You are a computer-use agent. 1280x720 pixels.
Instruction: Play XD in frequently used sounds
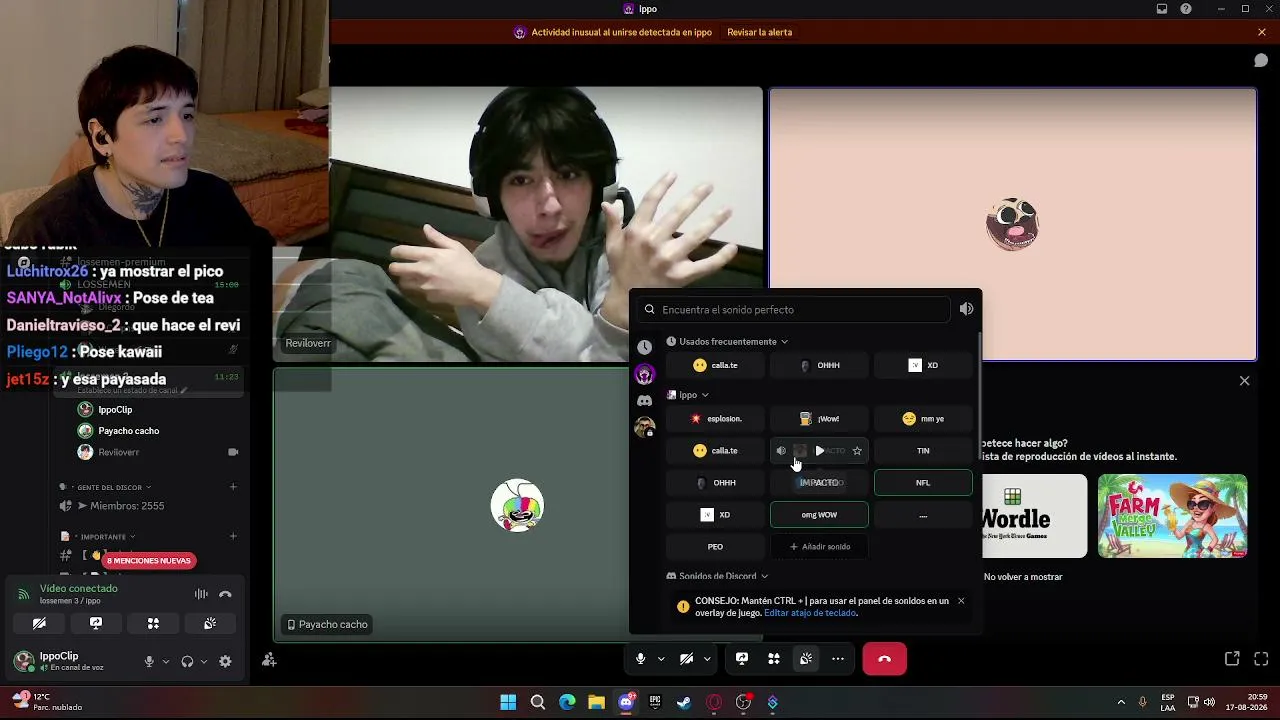[x=923, y=365]
